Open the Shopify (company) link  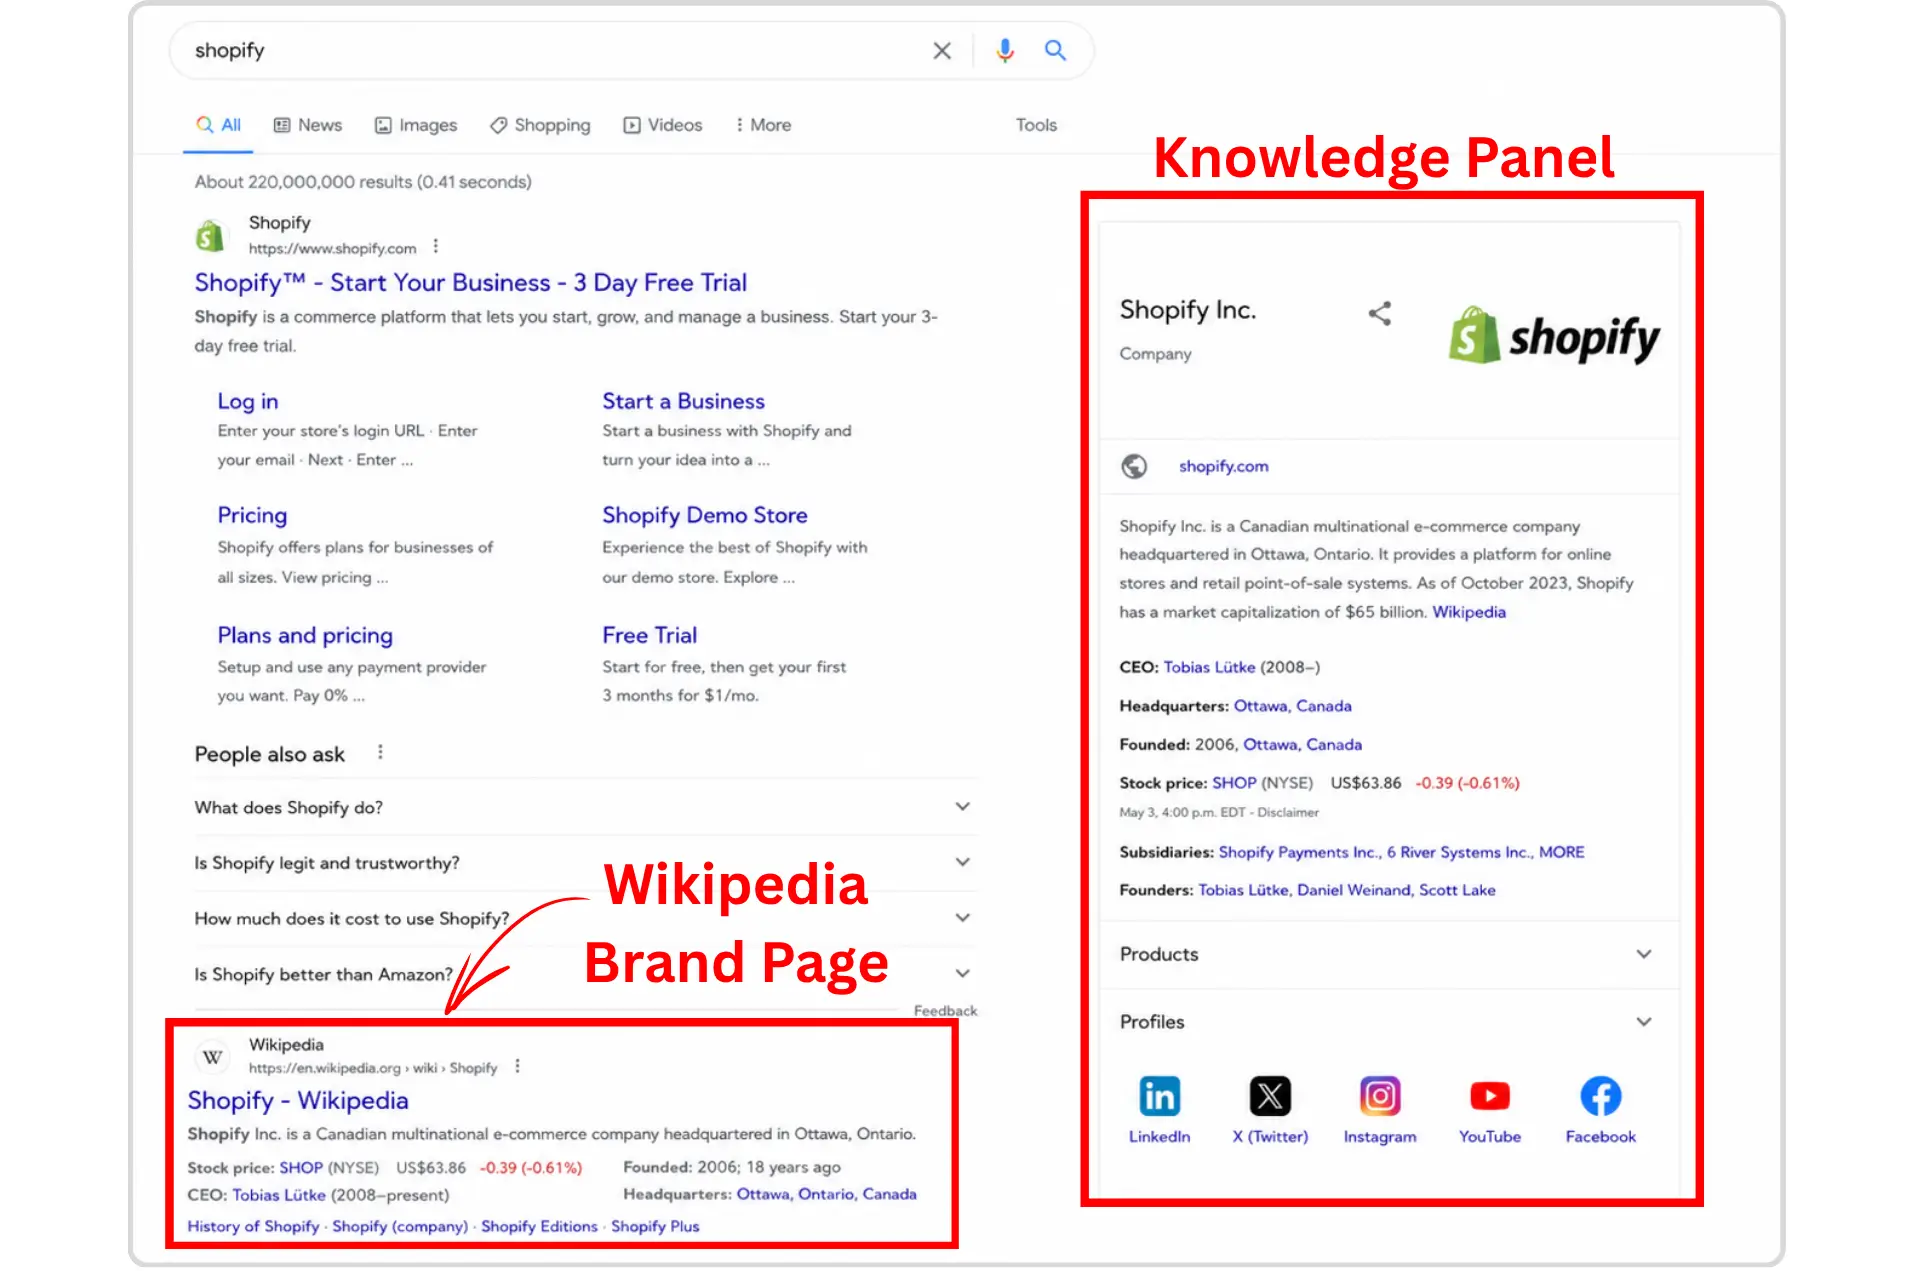(x=400, y=1227)
